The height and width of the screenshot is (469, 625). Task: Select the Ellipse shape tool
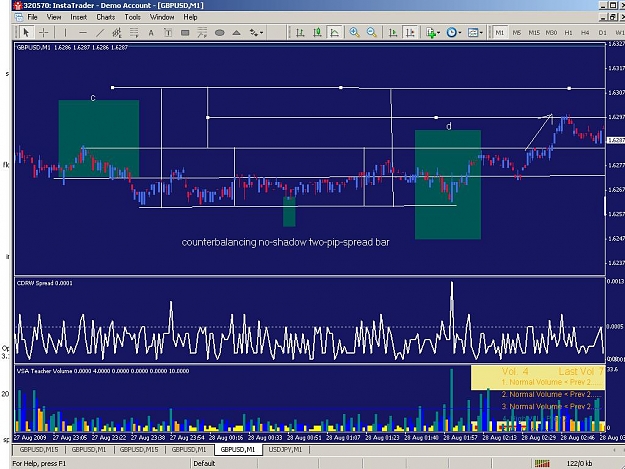[x=220, y=33]
